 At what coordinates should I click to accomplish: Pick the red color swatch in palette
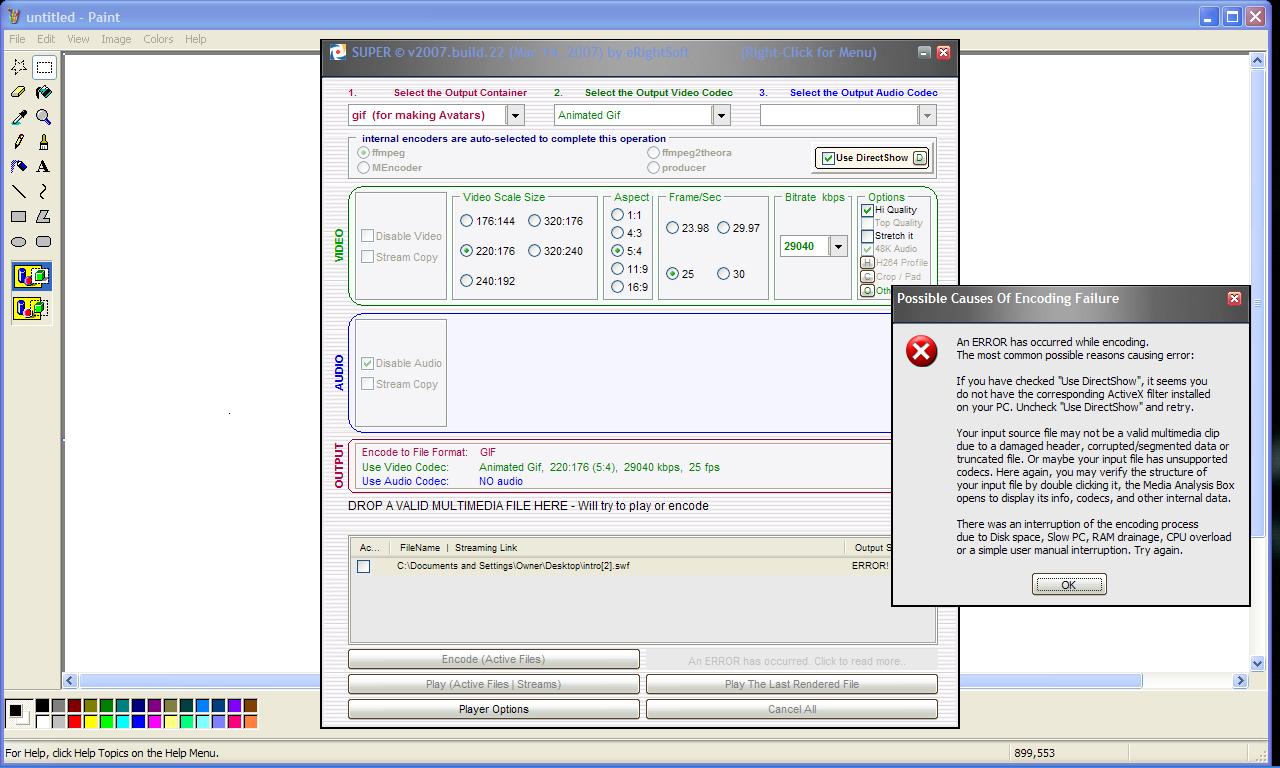coord(75,721)
